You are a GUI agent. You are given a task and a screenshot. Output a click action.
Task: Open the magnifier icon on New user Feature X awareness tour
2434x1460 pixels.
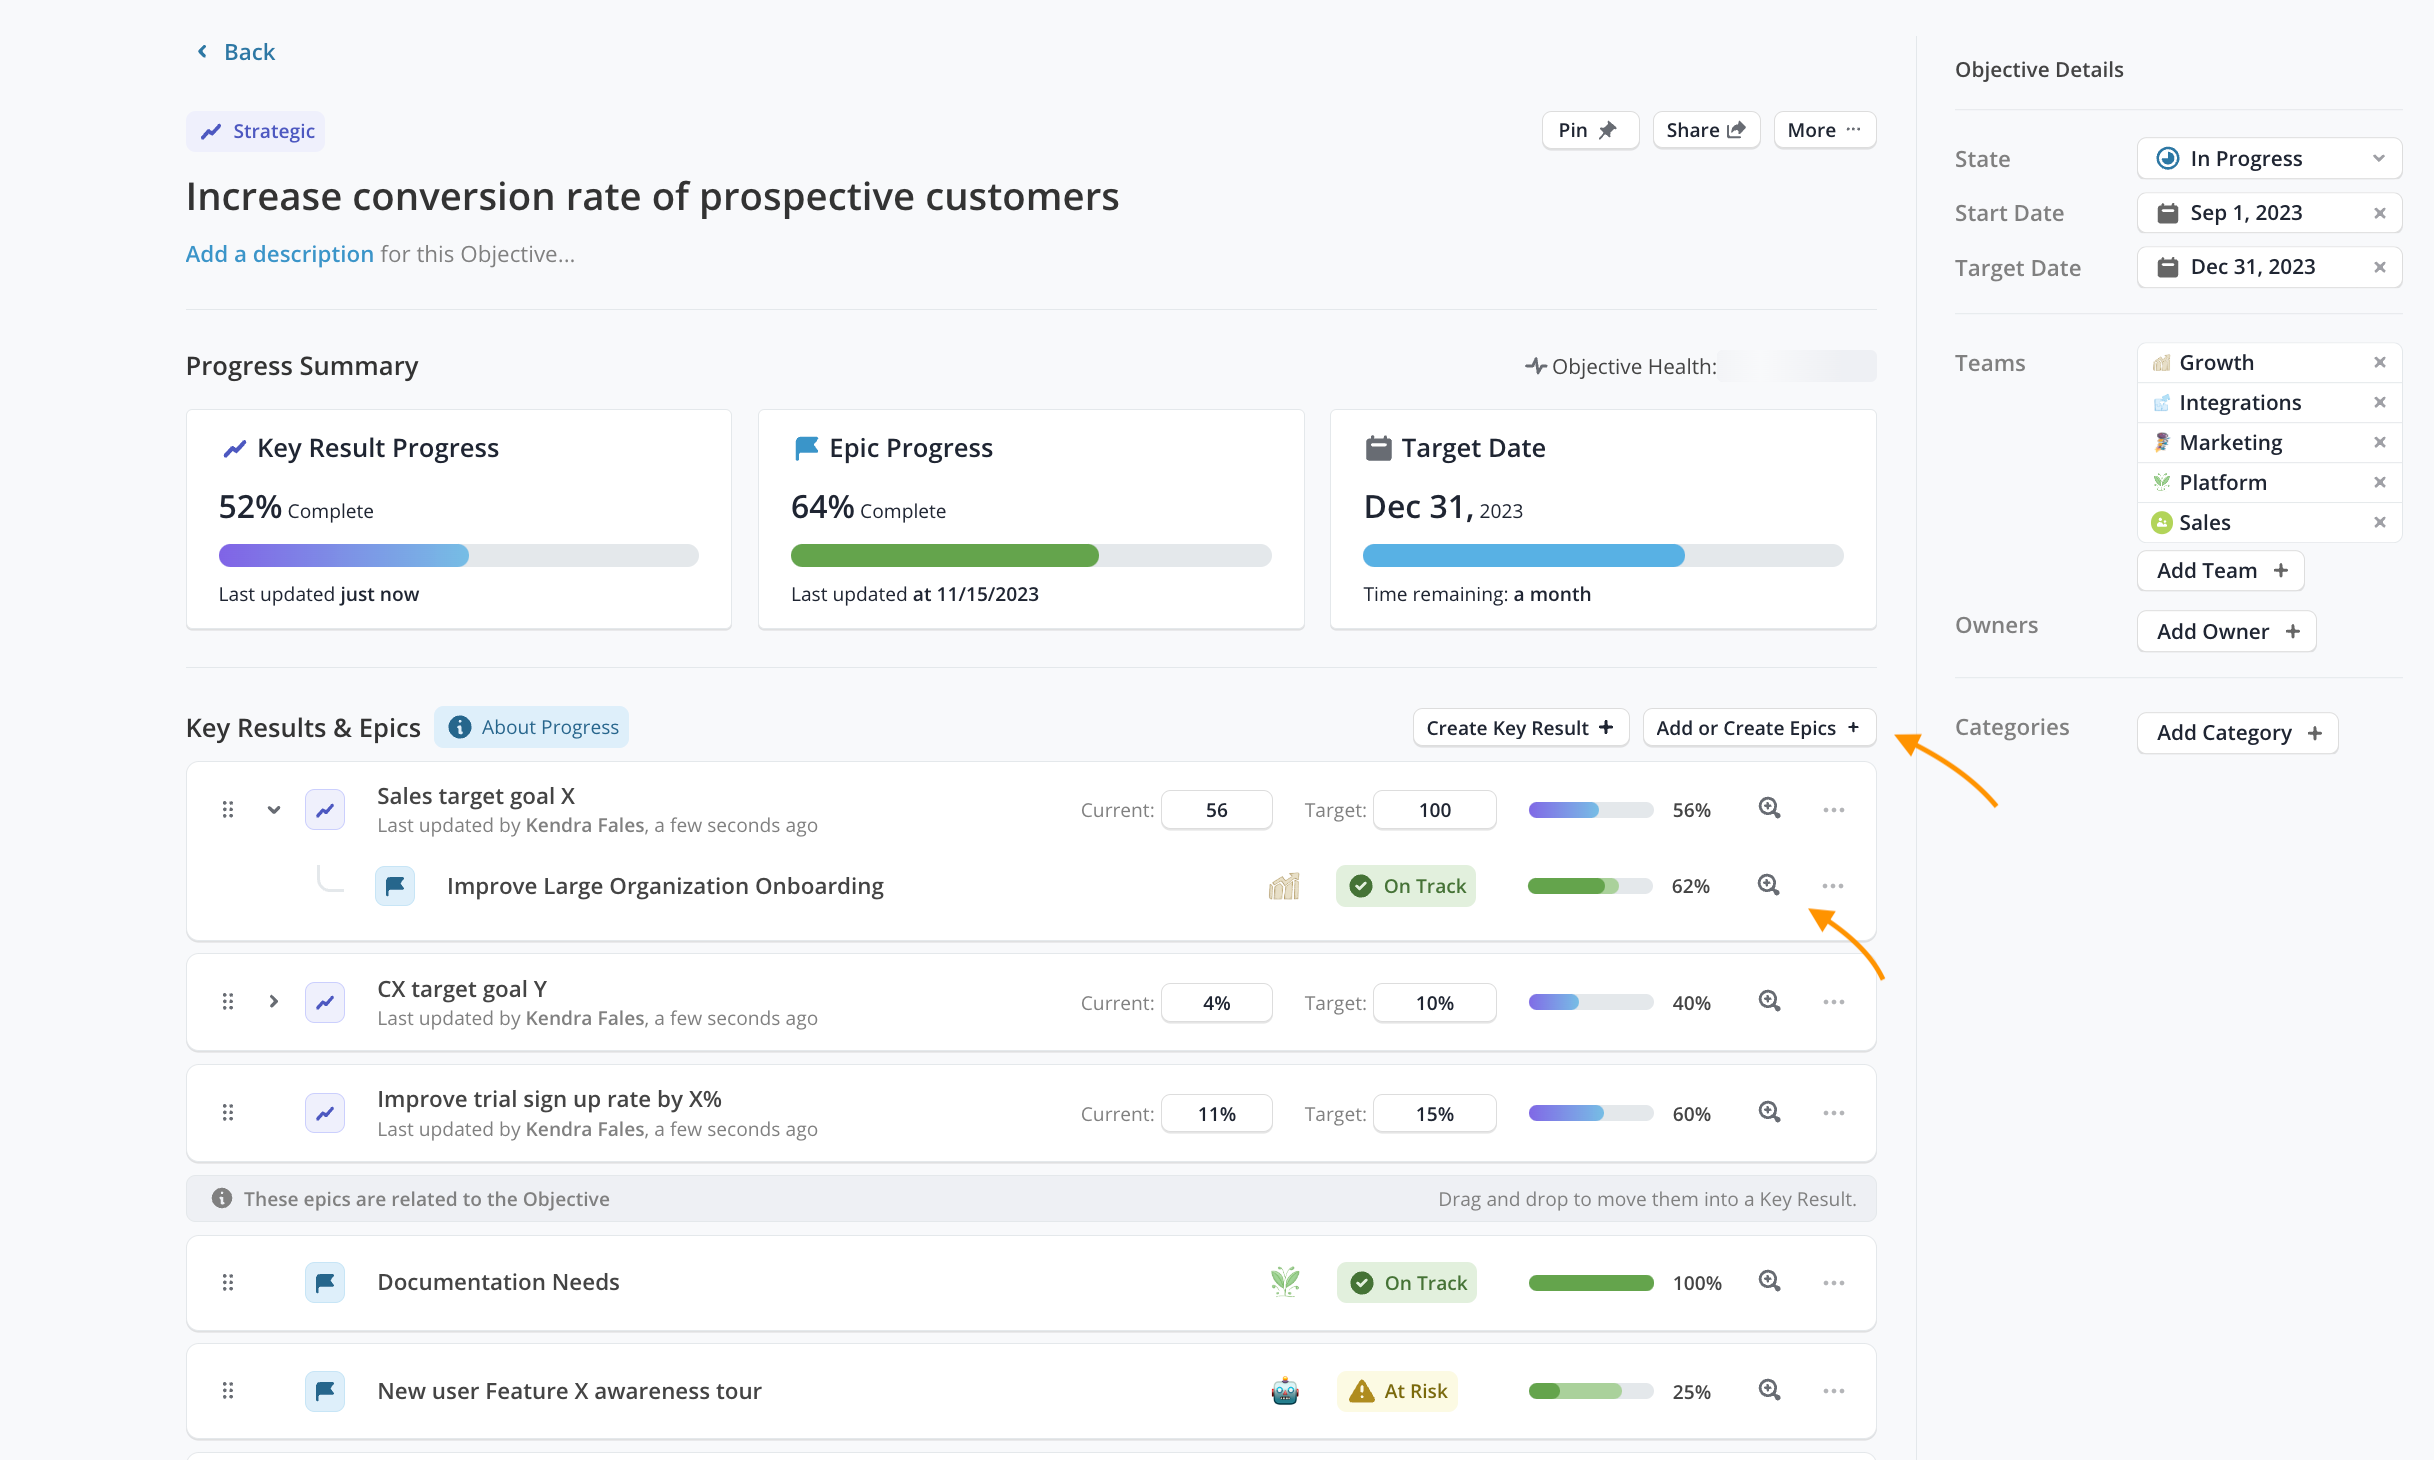click(x=1769, y=1390)
